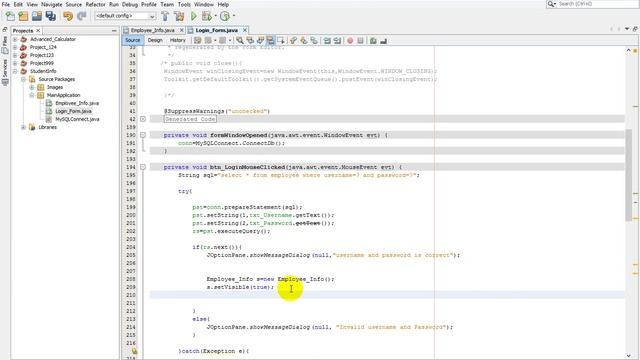640x360 pixels.
Task: Select Employee_Info.java in project tree
Action: click(77, 103)
